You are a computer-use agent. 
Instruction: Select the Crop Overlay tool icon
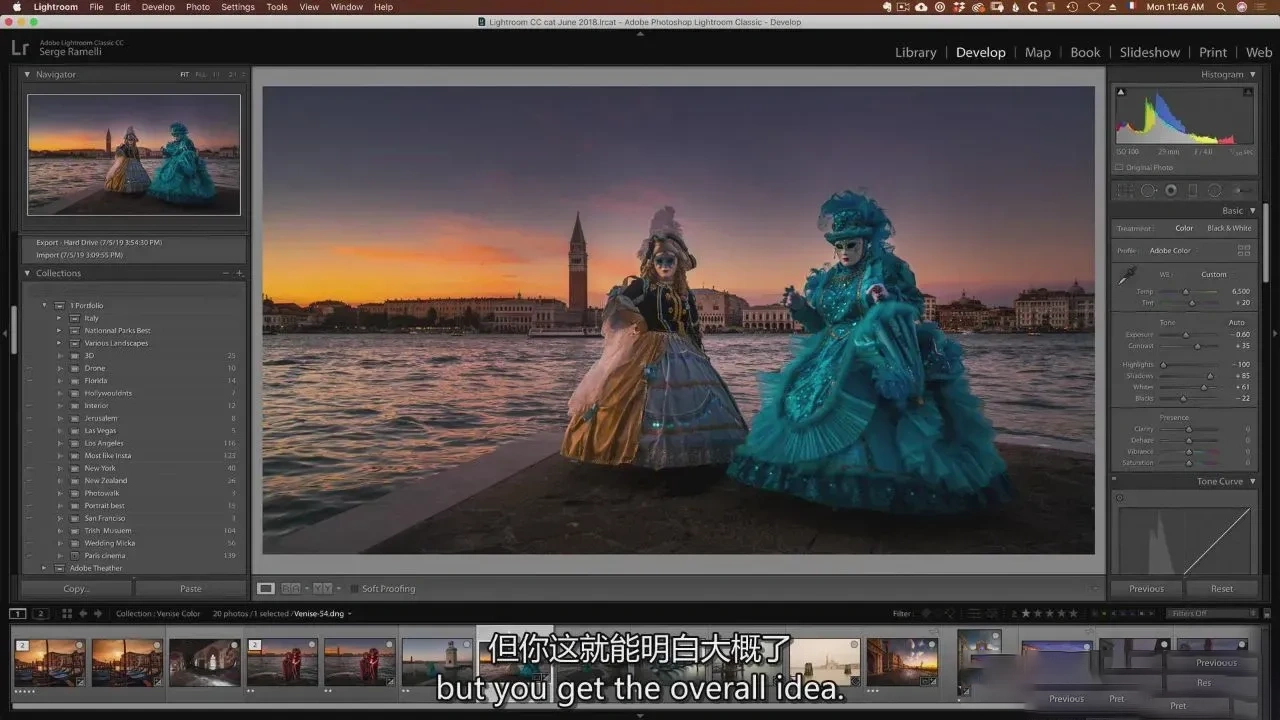coord(1125,190)
